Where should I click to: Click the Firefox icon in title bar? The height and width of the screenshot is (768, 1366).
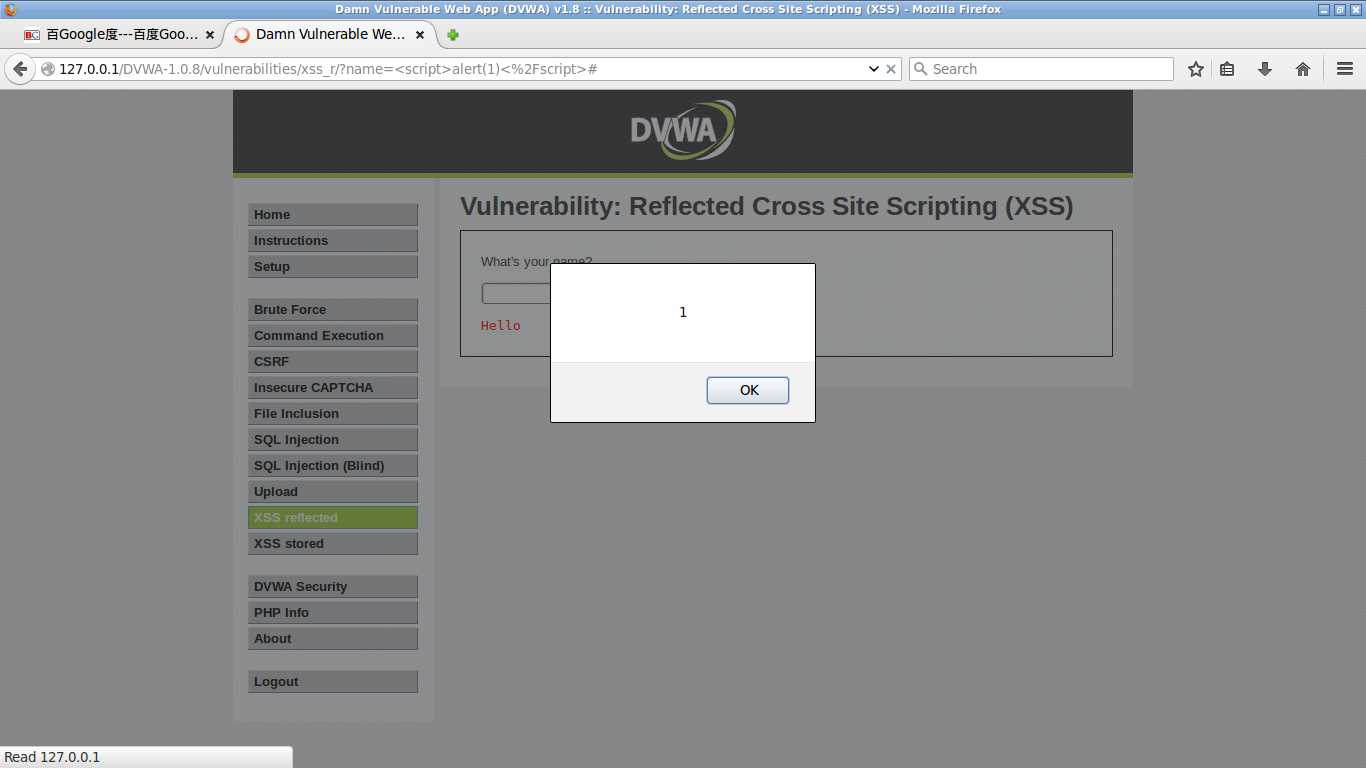[x=11, y=9]
